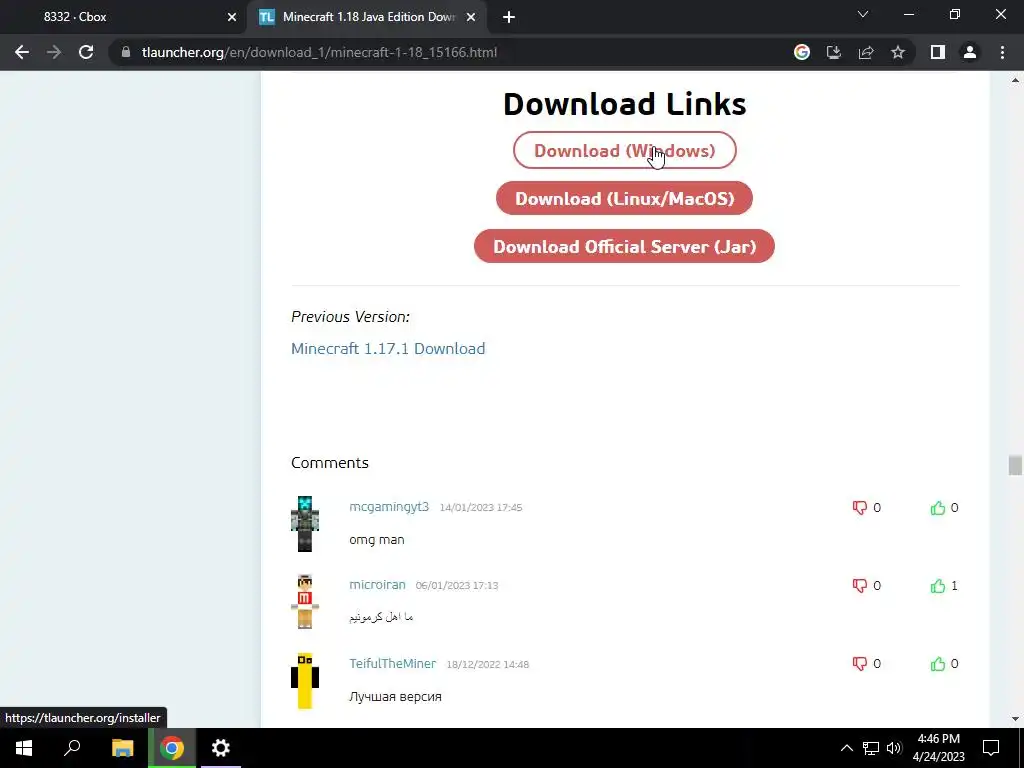Open the Google icon in address bar
1024x768 pixels.
(801, 52)
